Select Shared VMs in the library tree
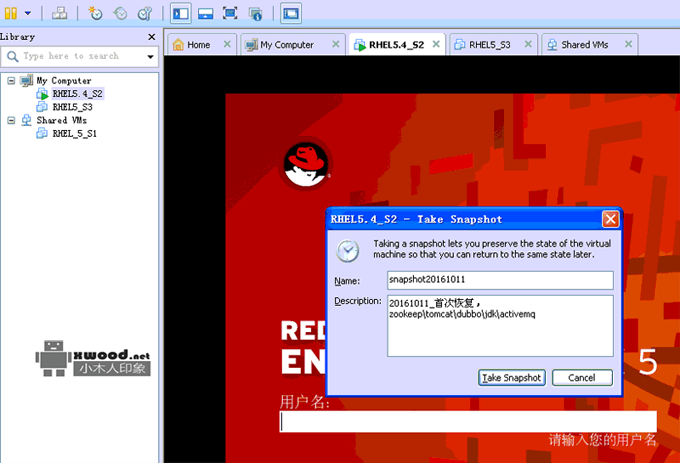680x463 pixels. (x=62, y=120)
